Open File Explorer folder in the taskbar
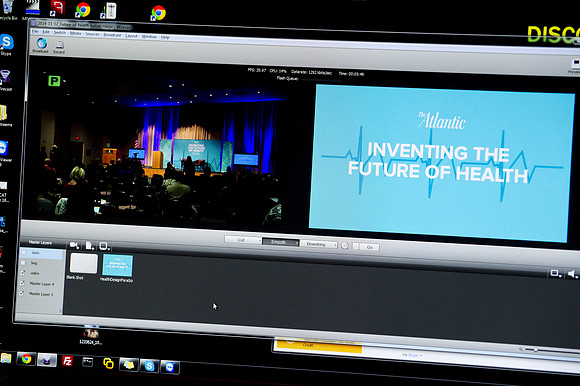 (x=5, y=358)
